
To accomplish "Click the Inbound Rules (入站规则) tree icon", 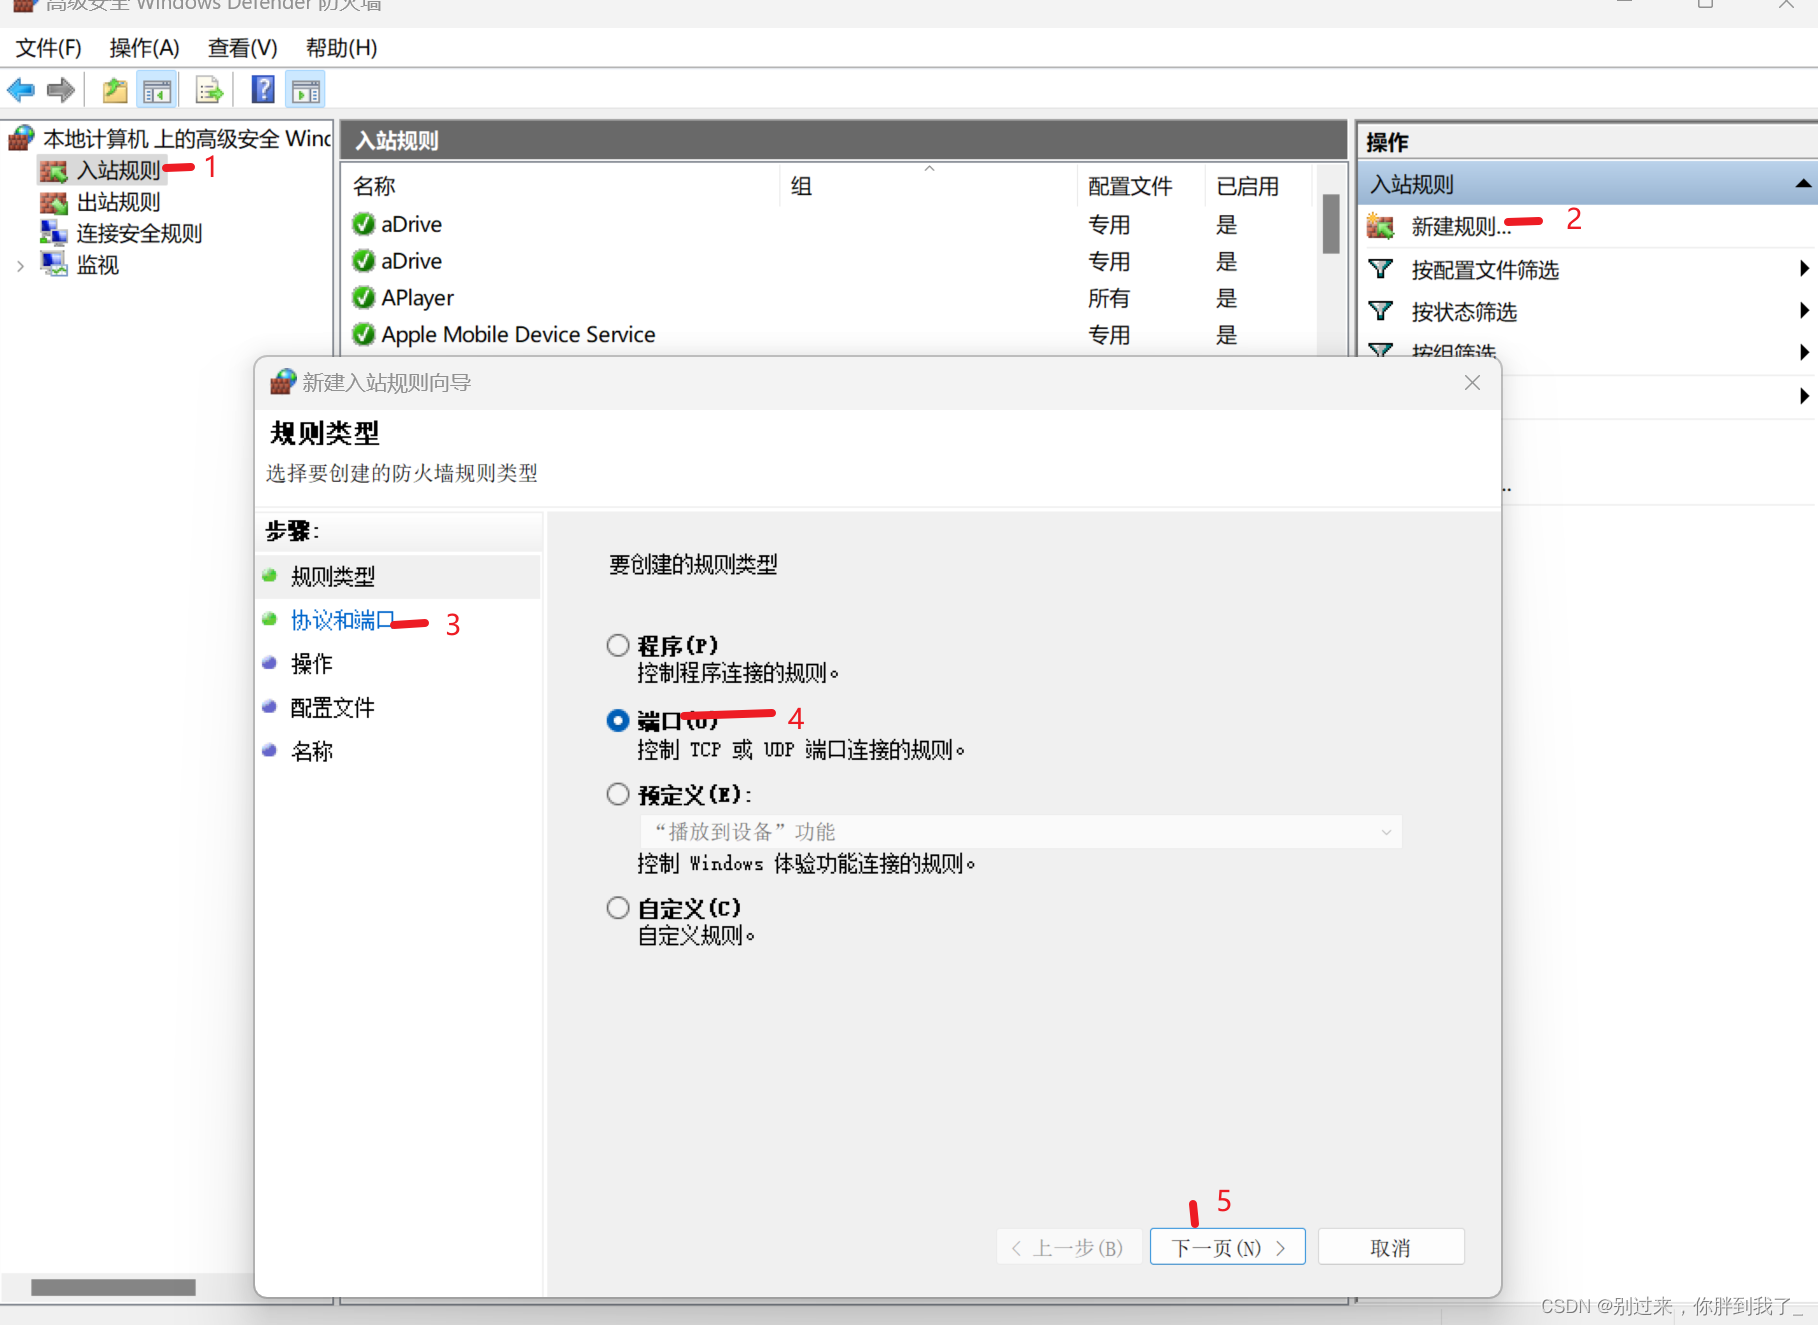I will click(53, 170).
